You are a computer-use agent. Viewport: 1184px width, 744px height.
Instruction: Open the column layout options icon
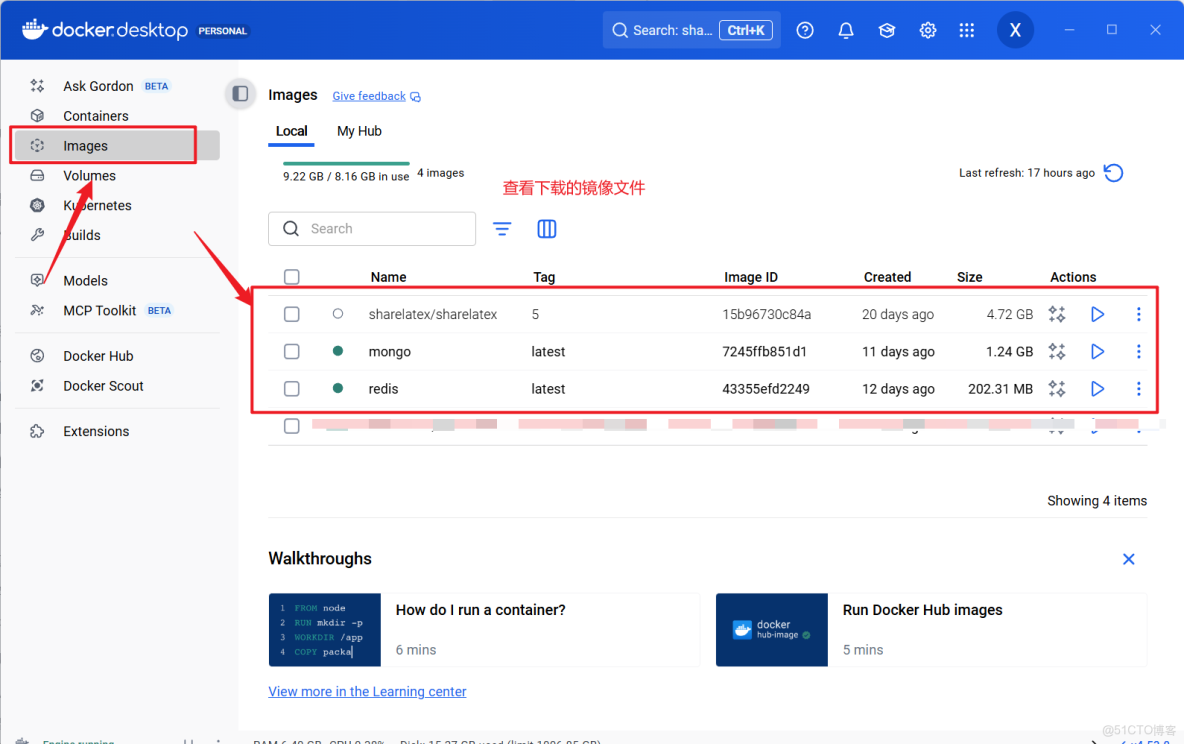pyautogui.click(x=546, y=229)
